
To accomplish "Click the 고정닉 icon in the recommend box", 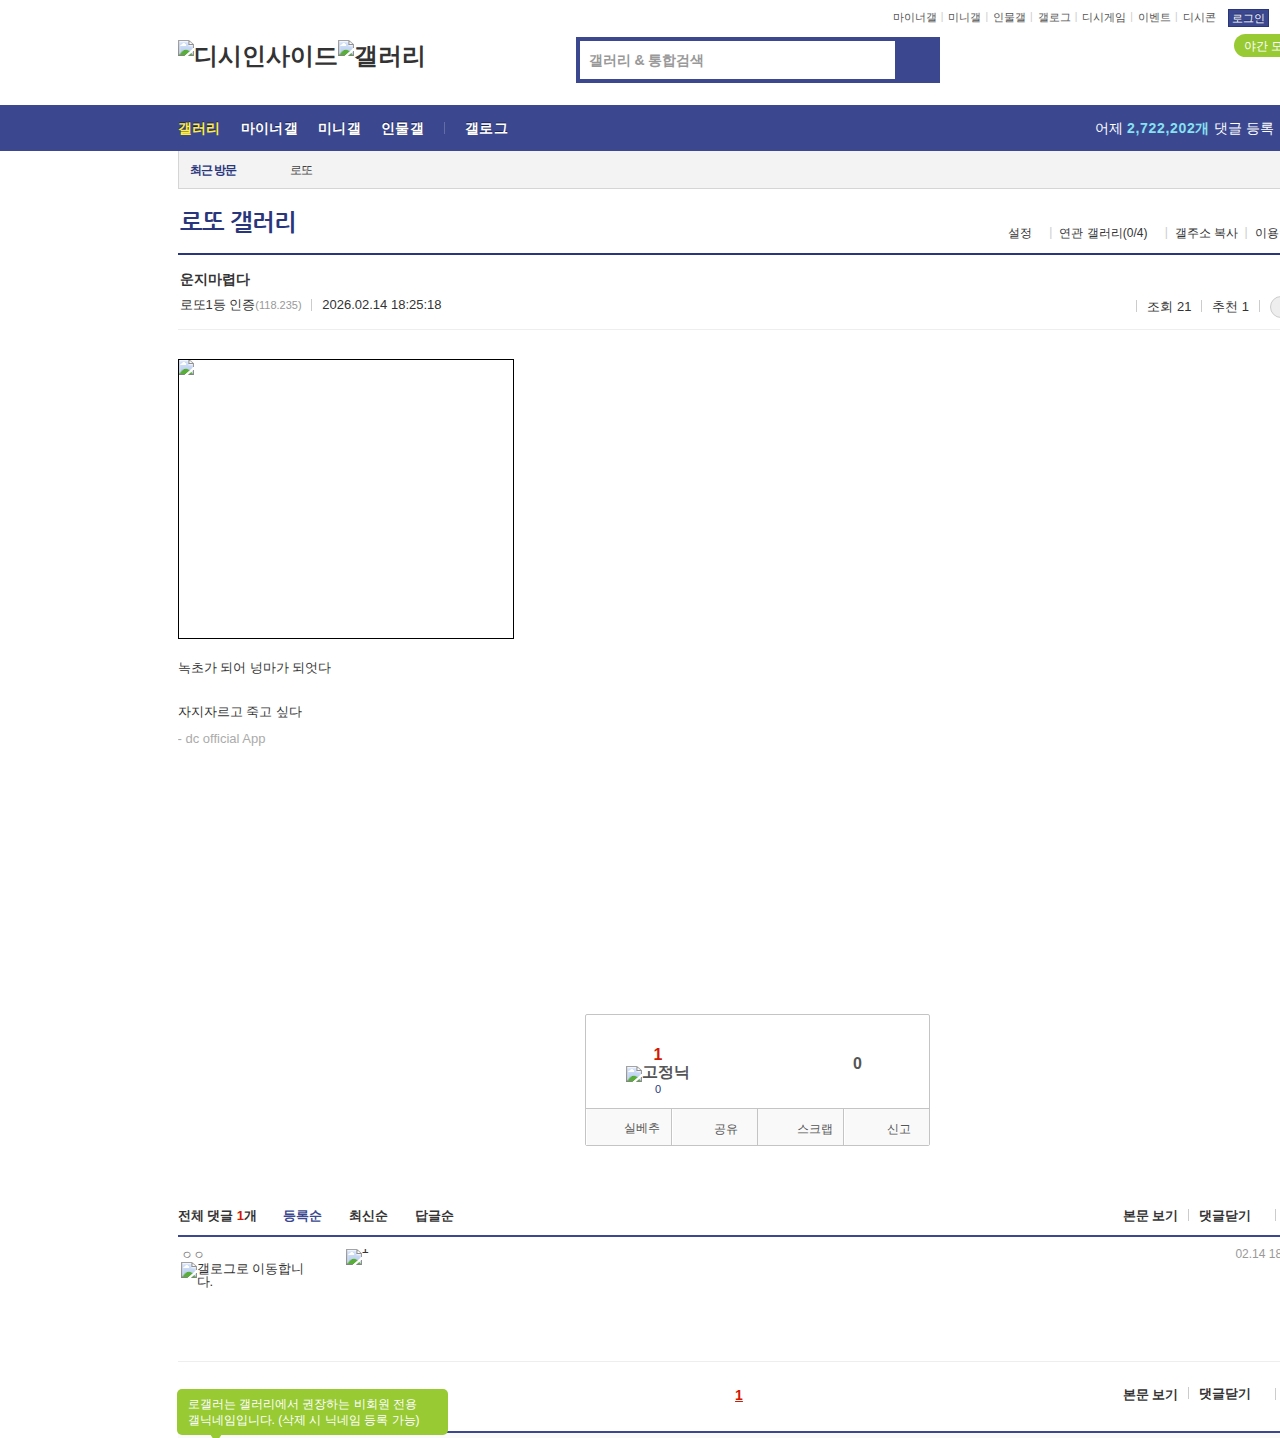I will coord(658,1073).
